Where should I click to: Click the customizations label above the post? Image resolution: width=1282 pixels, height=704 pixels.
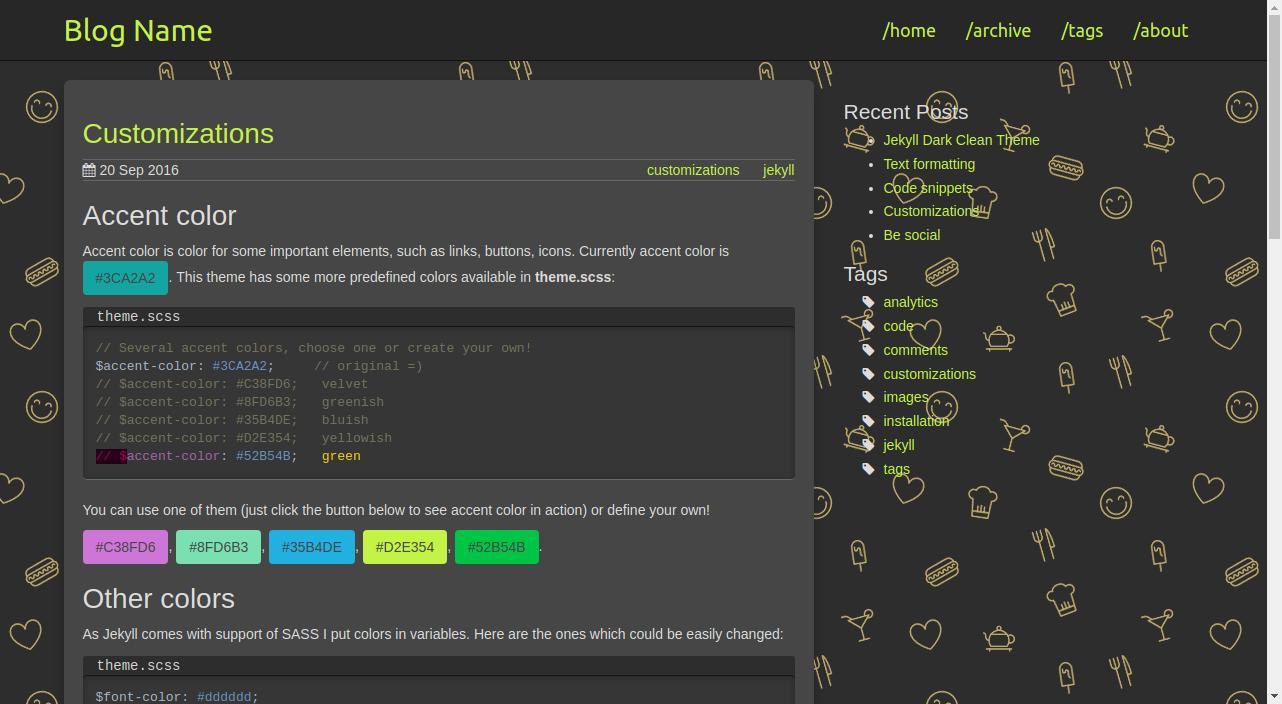pos(692,170)
